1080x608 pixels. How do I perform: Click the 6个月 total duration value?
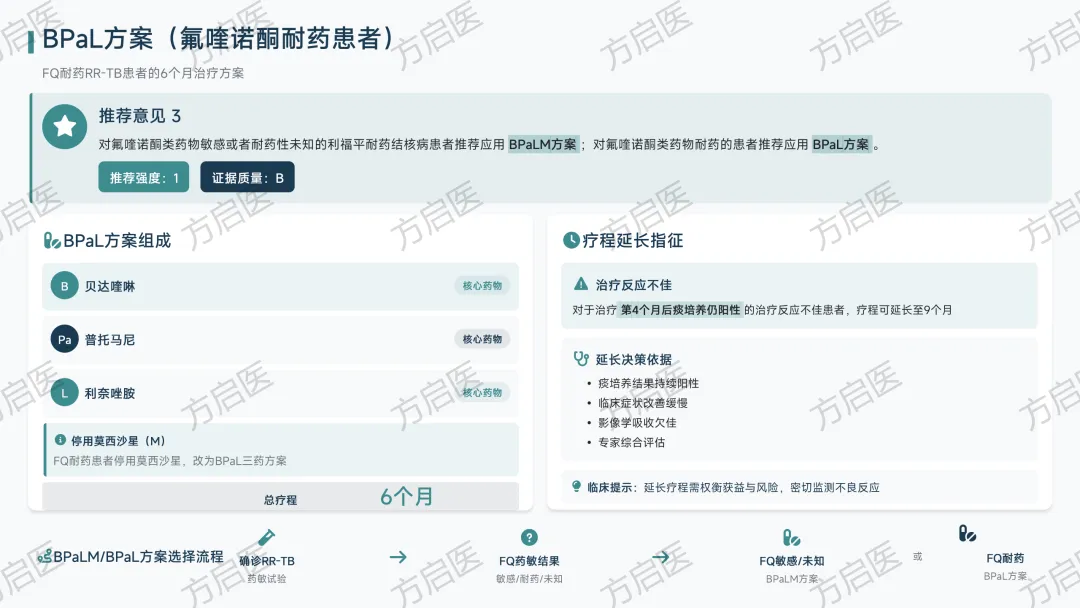click(x=406, y=496)
